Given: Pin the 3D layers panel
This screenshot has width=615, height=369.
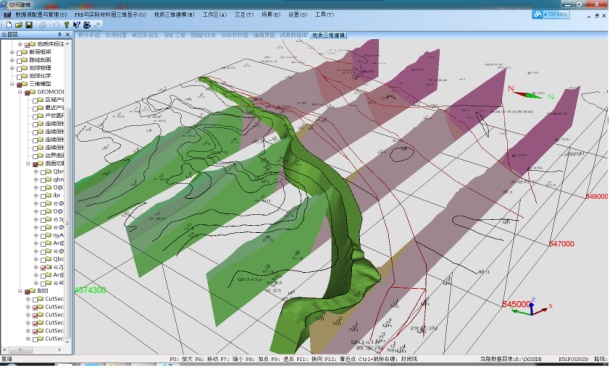Looking at the screenshot, I should (x=60, y=35).
